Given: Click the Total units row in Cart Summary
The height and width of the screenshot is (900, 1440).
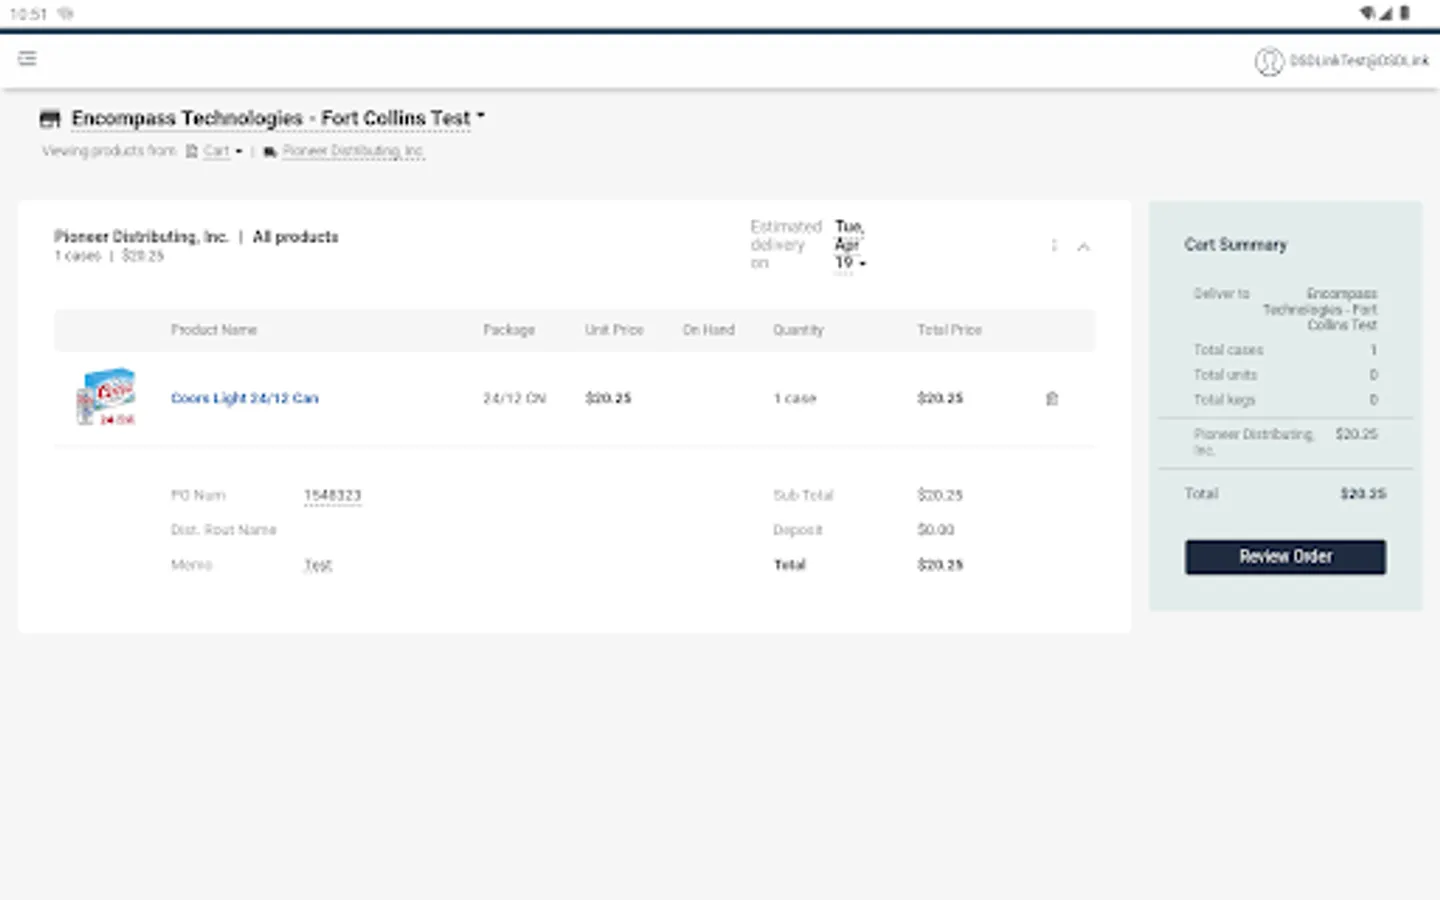Looking at the screenshot, I should (1285, 375).
